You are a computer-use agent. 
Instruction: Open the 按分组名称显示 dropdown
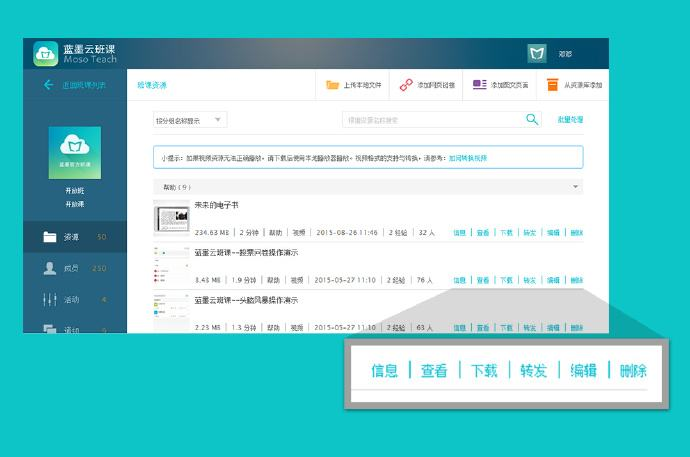190,120
